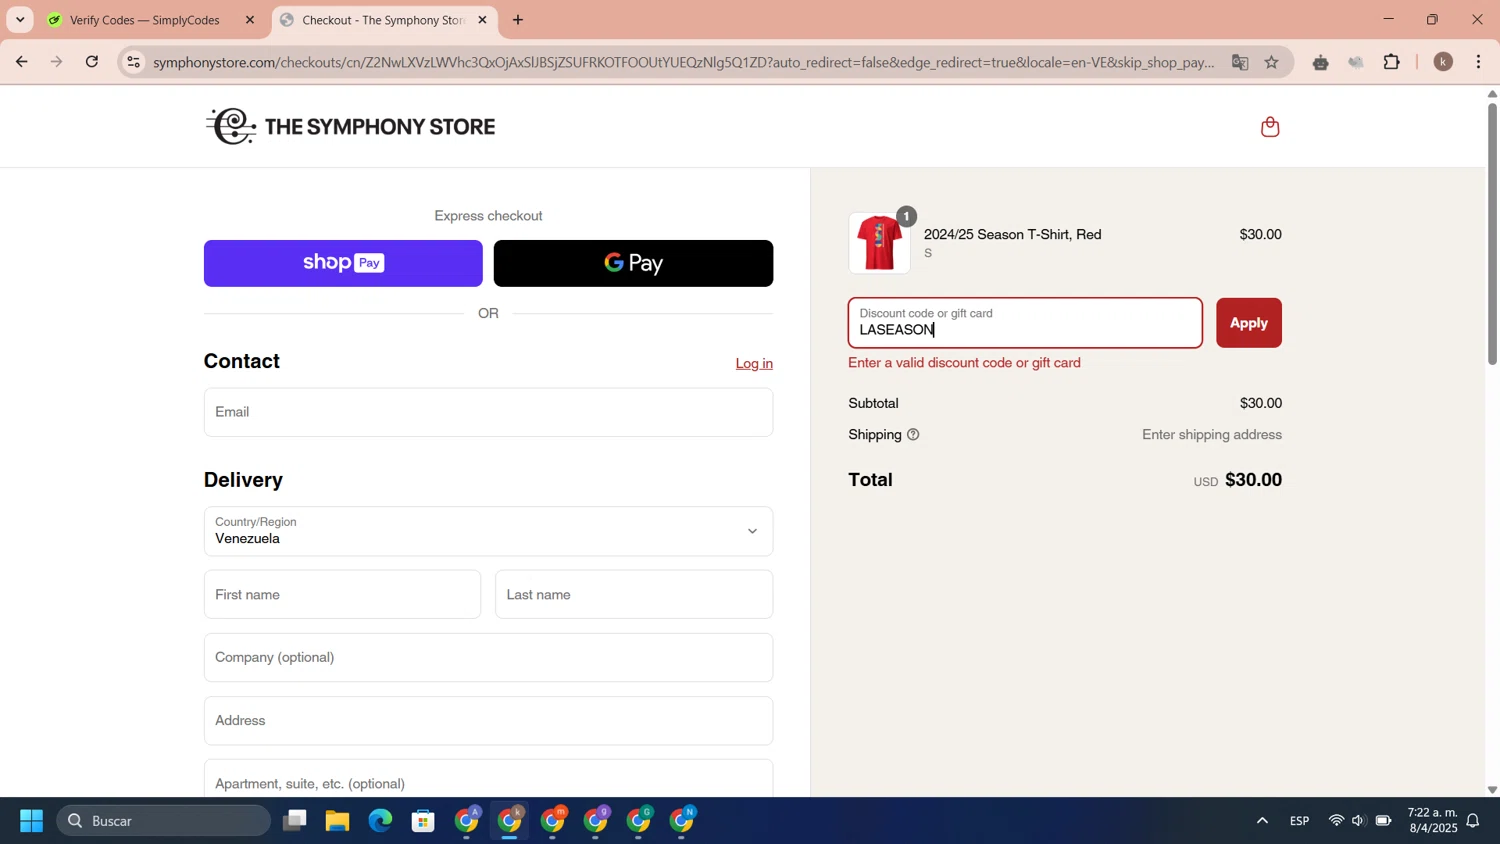The height and width of the screenshot is (844, 1500).
Task: Close the Checkout Symphony Store tab
Action: tap(482, 20)
